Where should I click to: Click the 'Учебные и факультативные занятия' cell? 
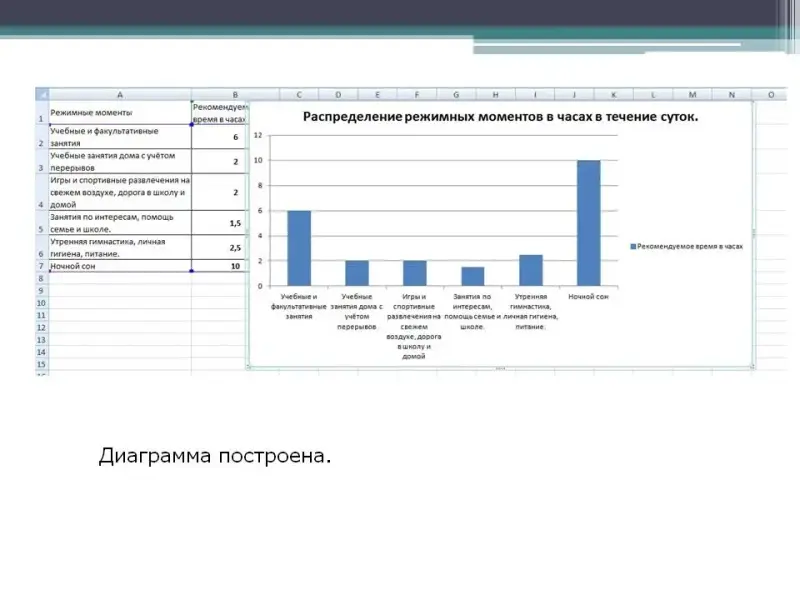pyautogui.click(x=119, y=137)
